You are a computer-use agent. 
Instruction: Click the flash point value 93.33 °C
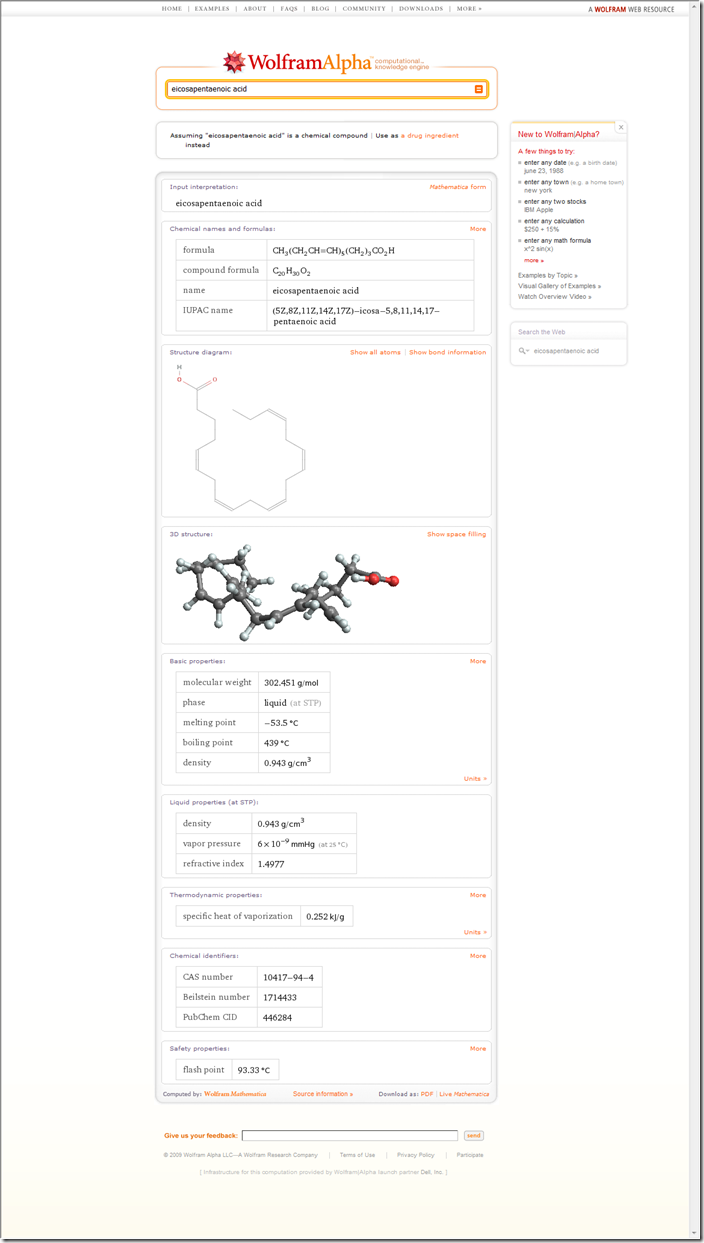pos(255,1070)
